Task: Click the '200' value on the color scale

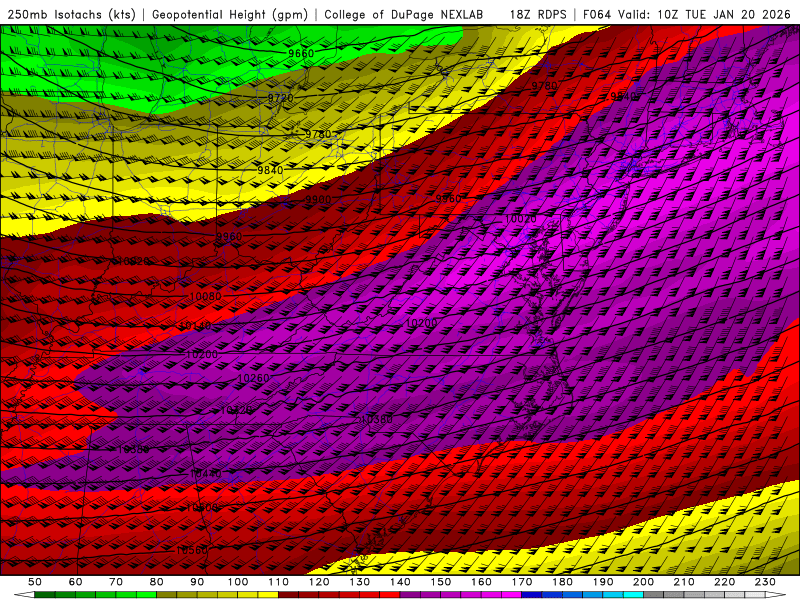Action: point(644,582)
